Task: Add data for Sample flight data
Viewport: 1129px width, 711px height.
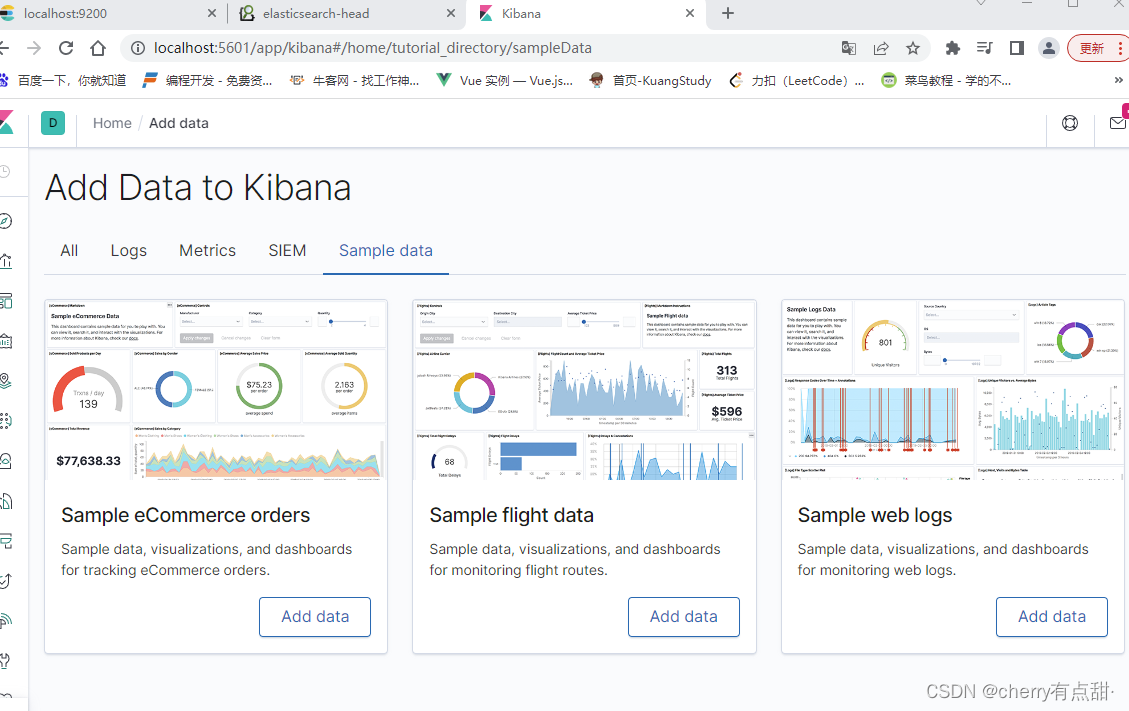Action: (x=683, y=617)
